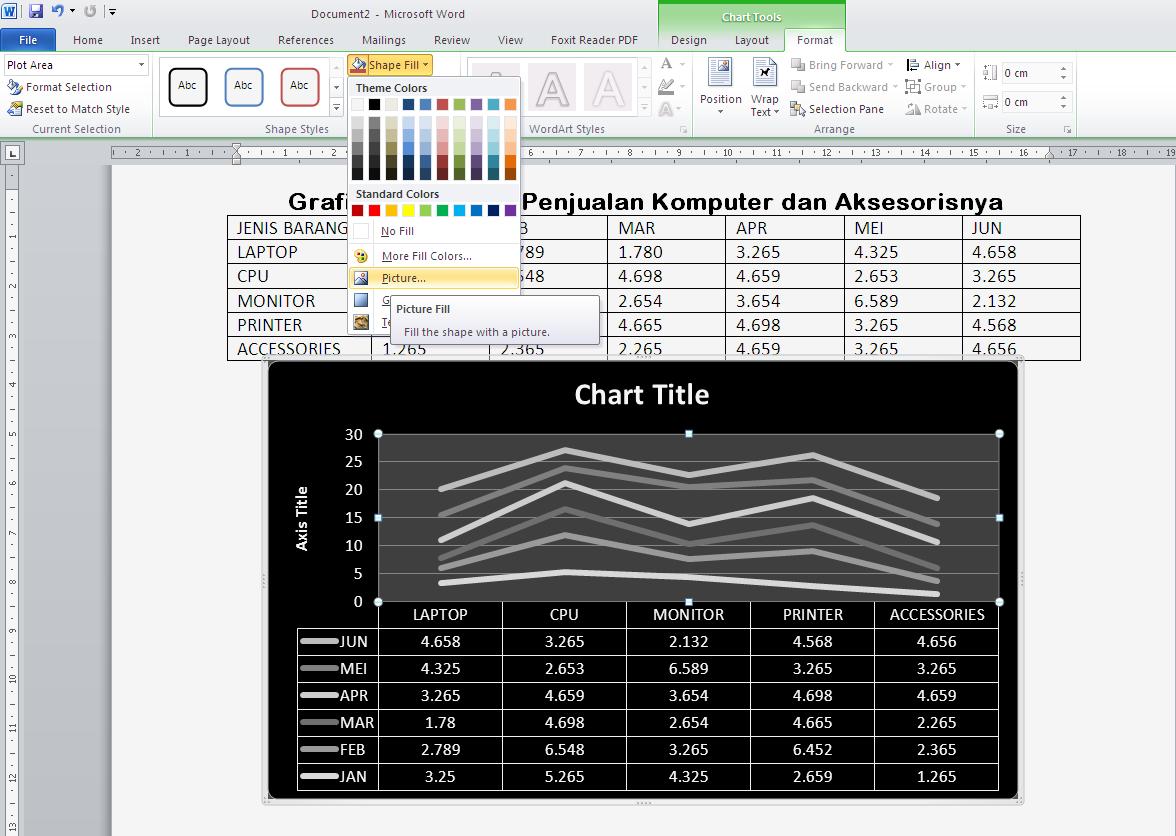This screenshot has height=836, width=1176.
Task: Click the Undo icon
Action: [x=58, y=11]
